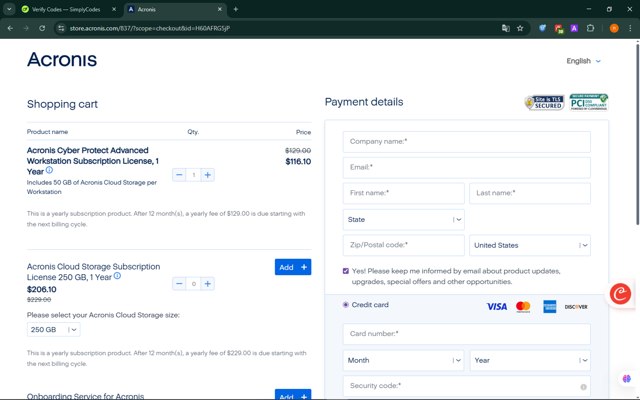Click the translate page icon
This screenshot has height=400, width=640.
point(506,28)
